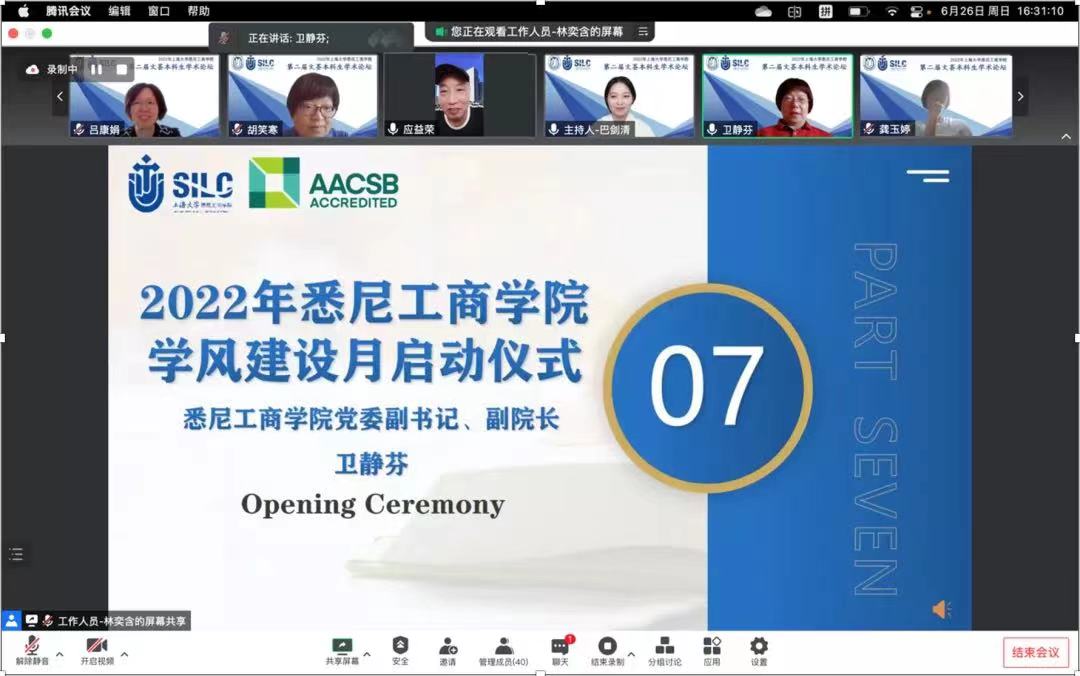Open 分组讨论 breakout rooms
Image resolution: width=1080 pixels, height=676 pixels.
point(664,649)
